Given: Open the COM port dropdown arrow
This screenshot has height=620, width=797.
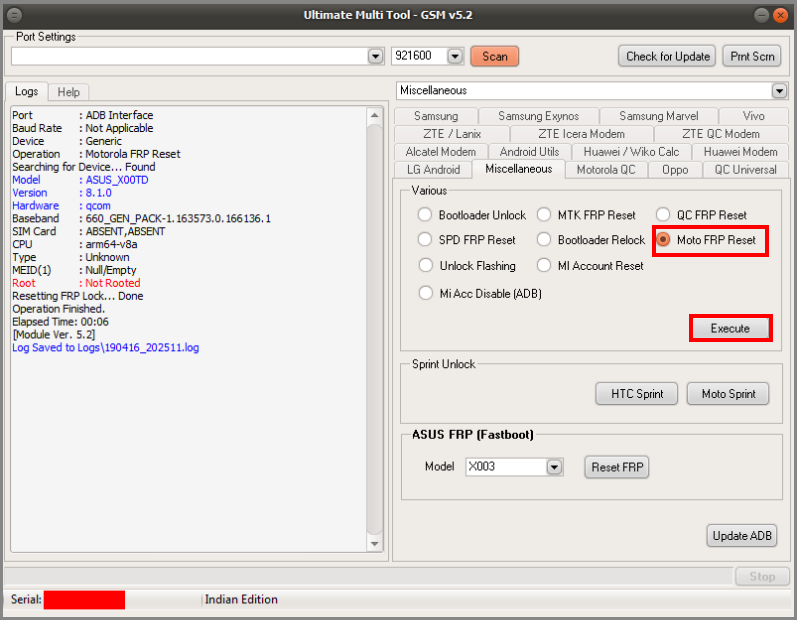Looking at the screenshot, I should 375,56.
